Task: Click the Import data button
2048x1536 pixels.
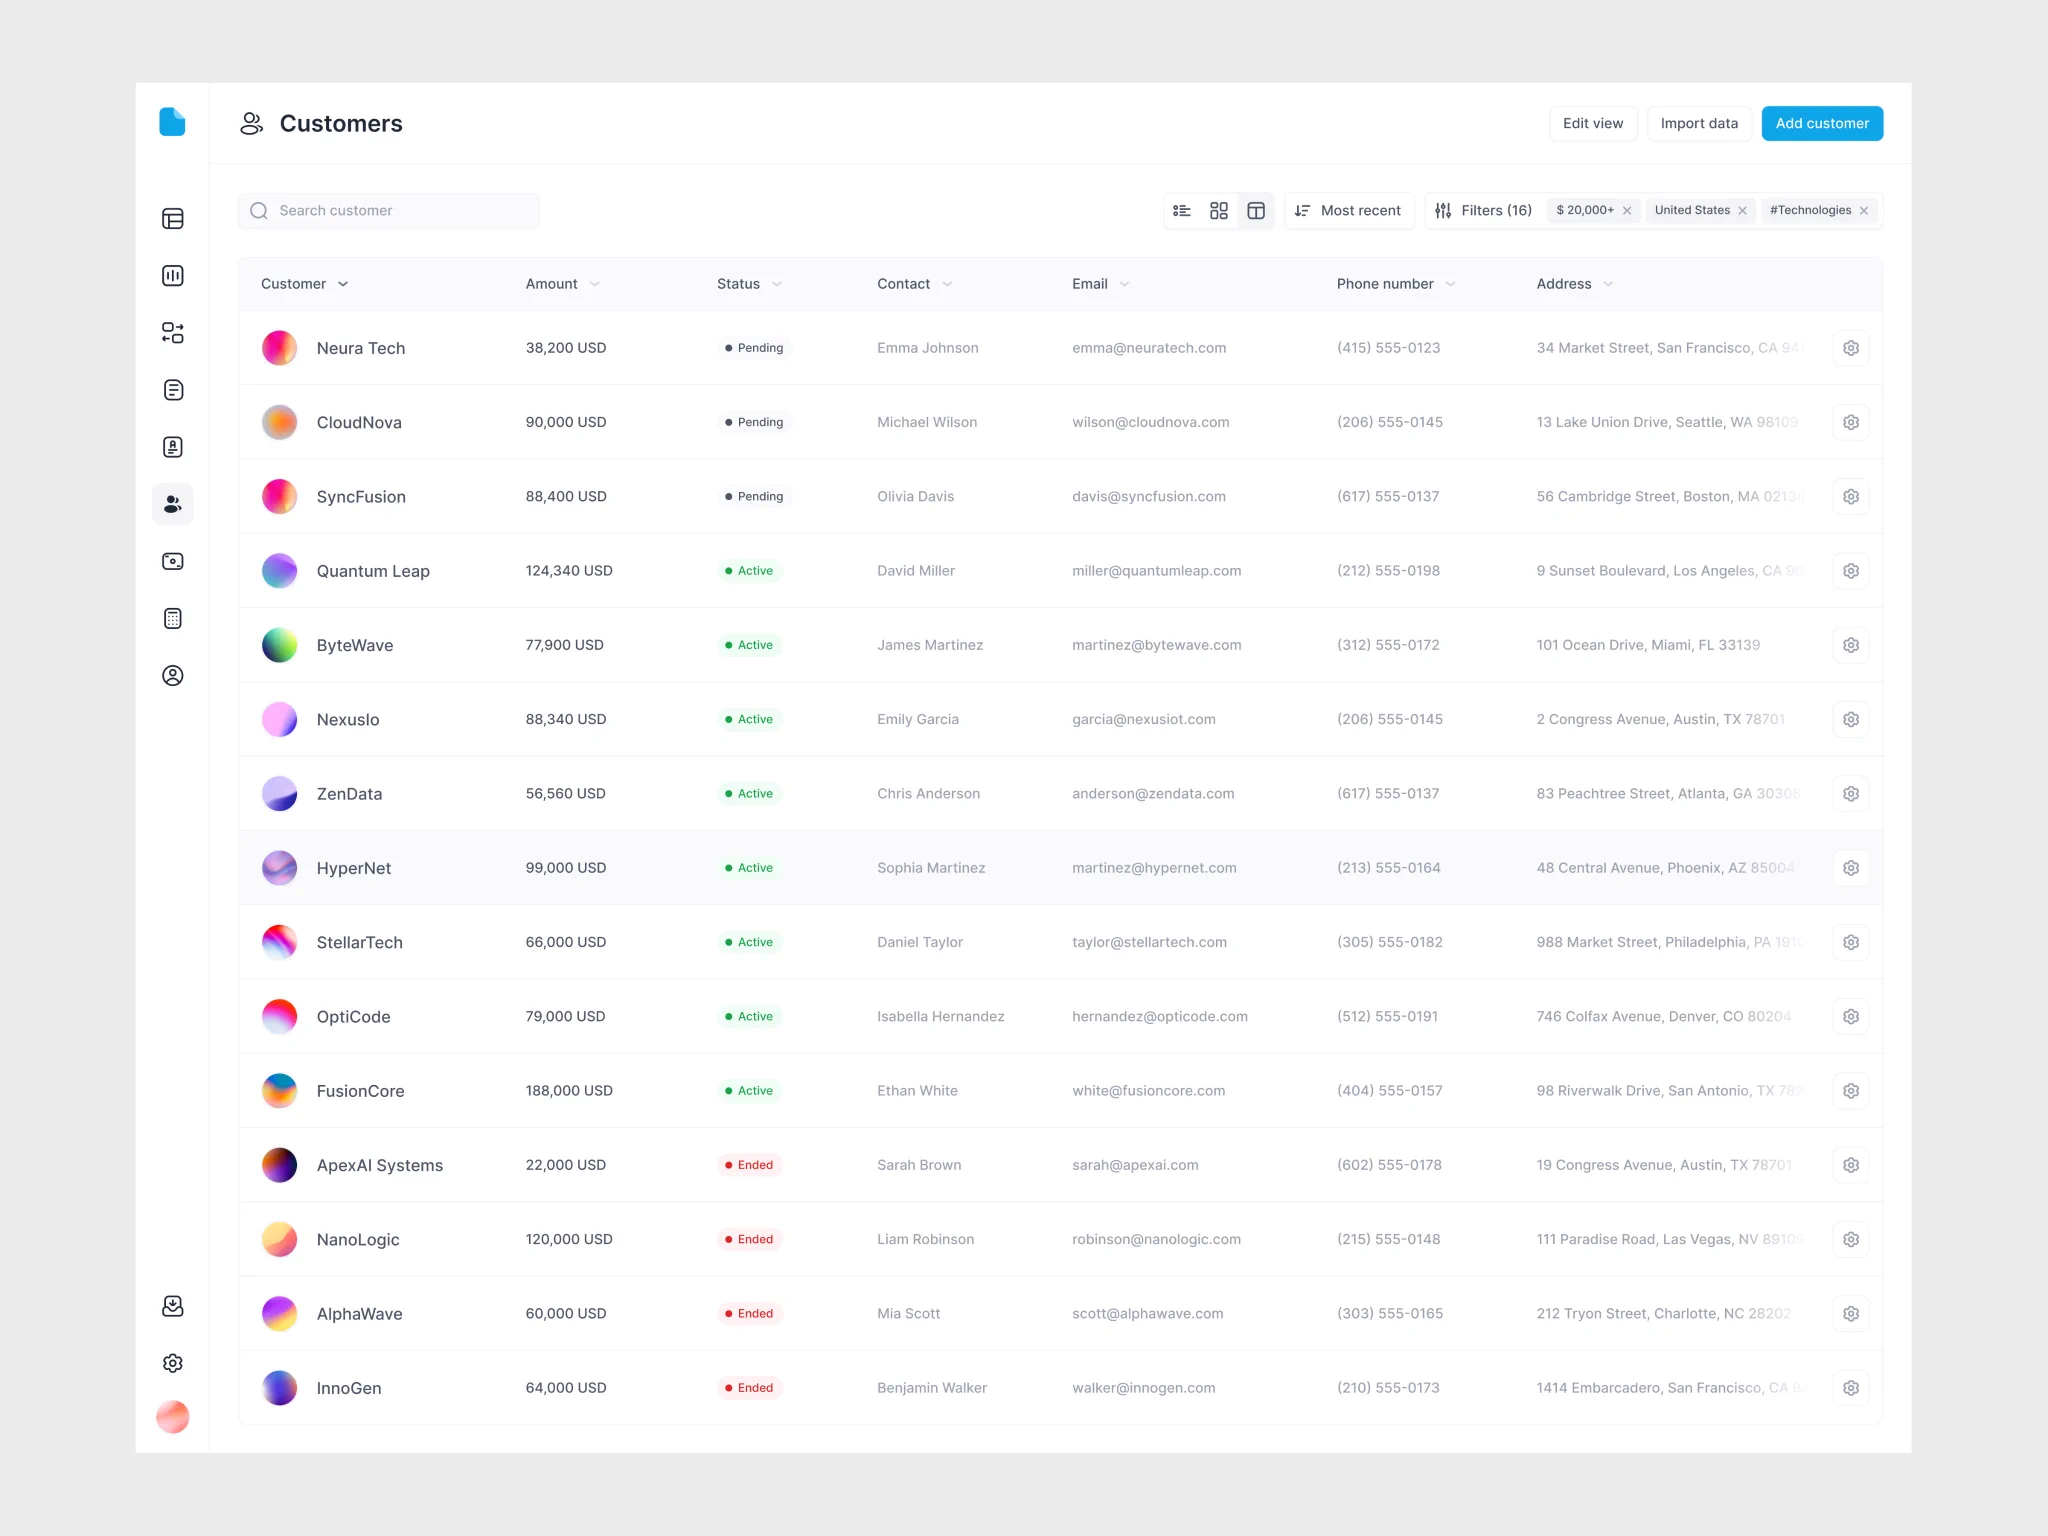Action: (1699, 124)
